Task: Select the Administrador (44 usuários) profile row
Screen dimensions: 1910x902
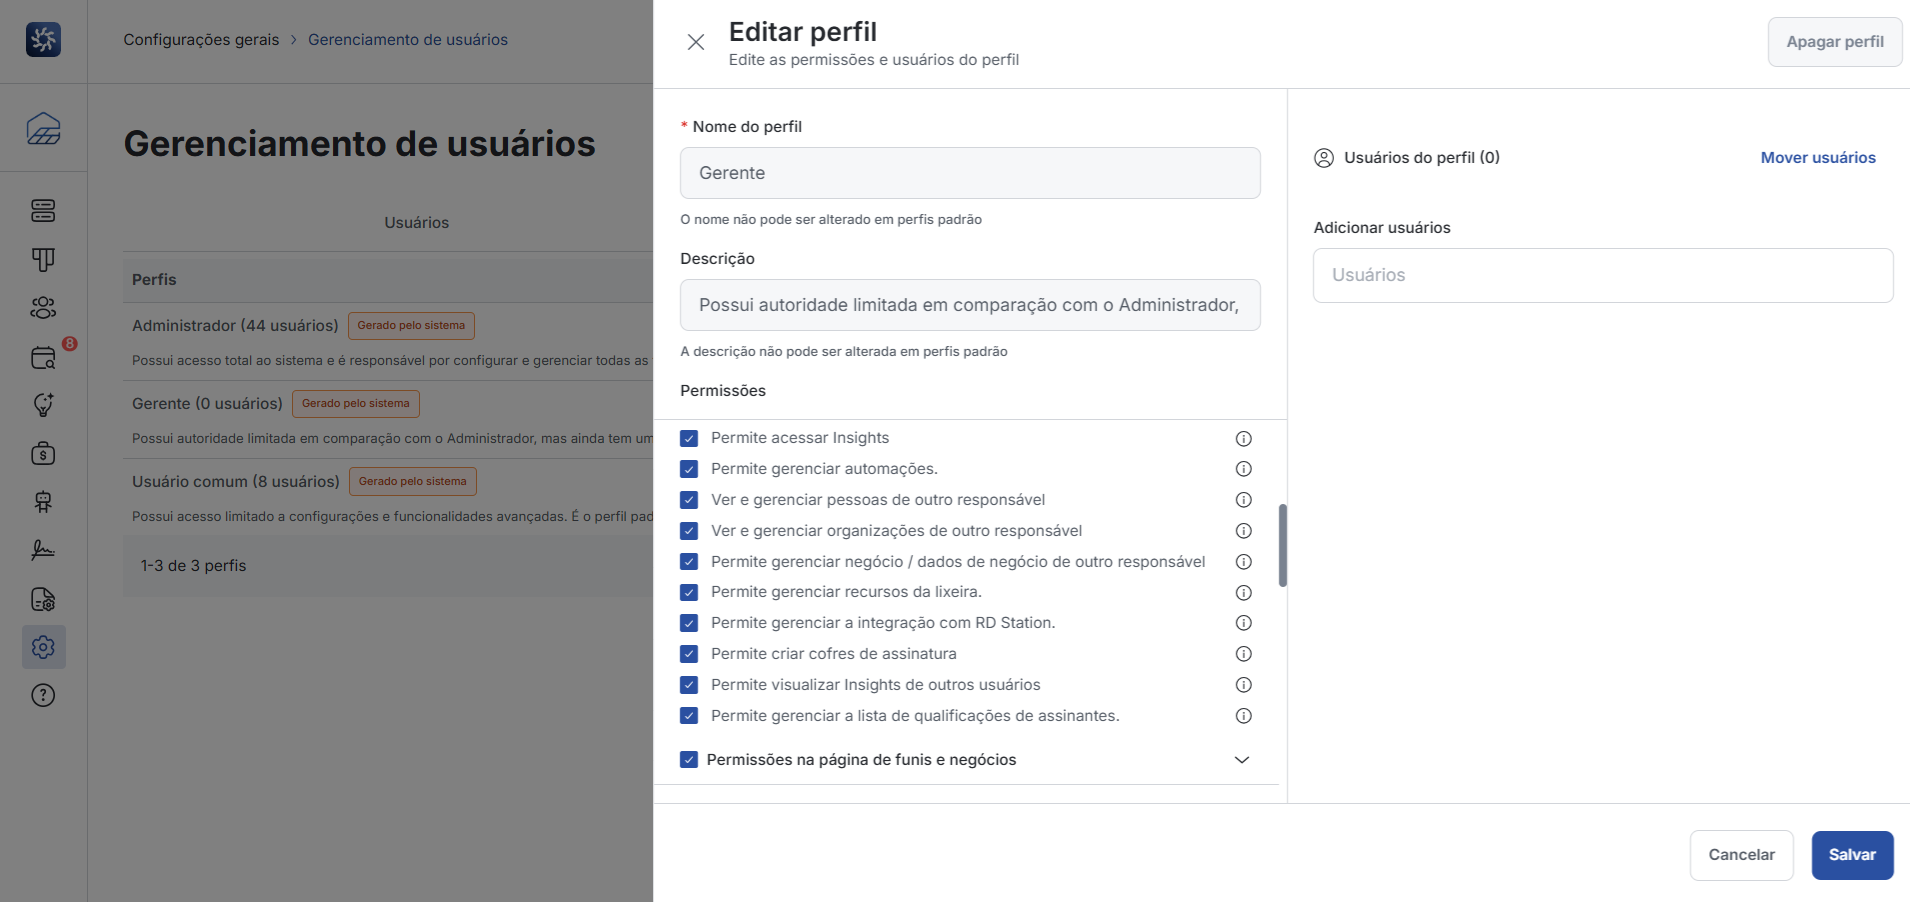Action: click(388, 341)
